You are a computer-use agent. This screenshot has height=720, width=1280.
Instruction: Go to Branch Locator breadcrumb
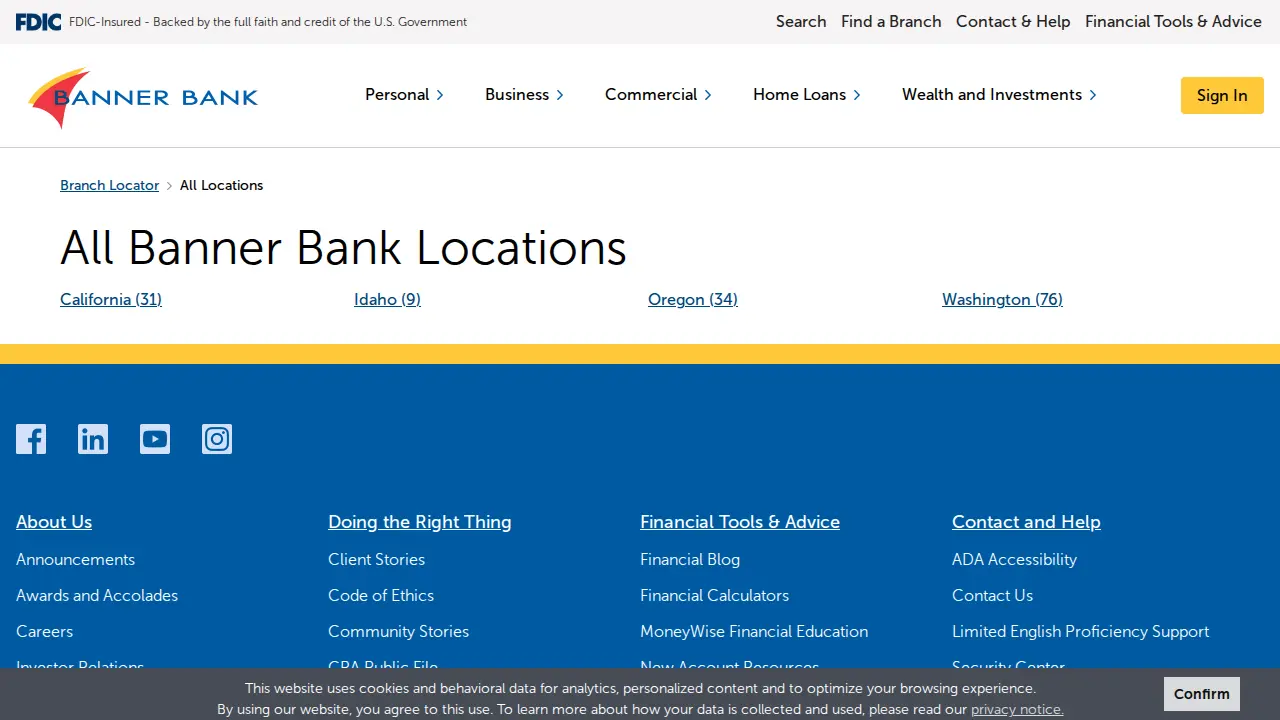[x=109, y=186]
